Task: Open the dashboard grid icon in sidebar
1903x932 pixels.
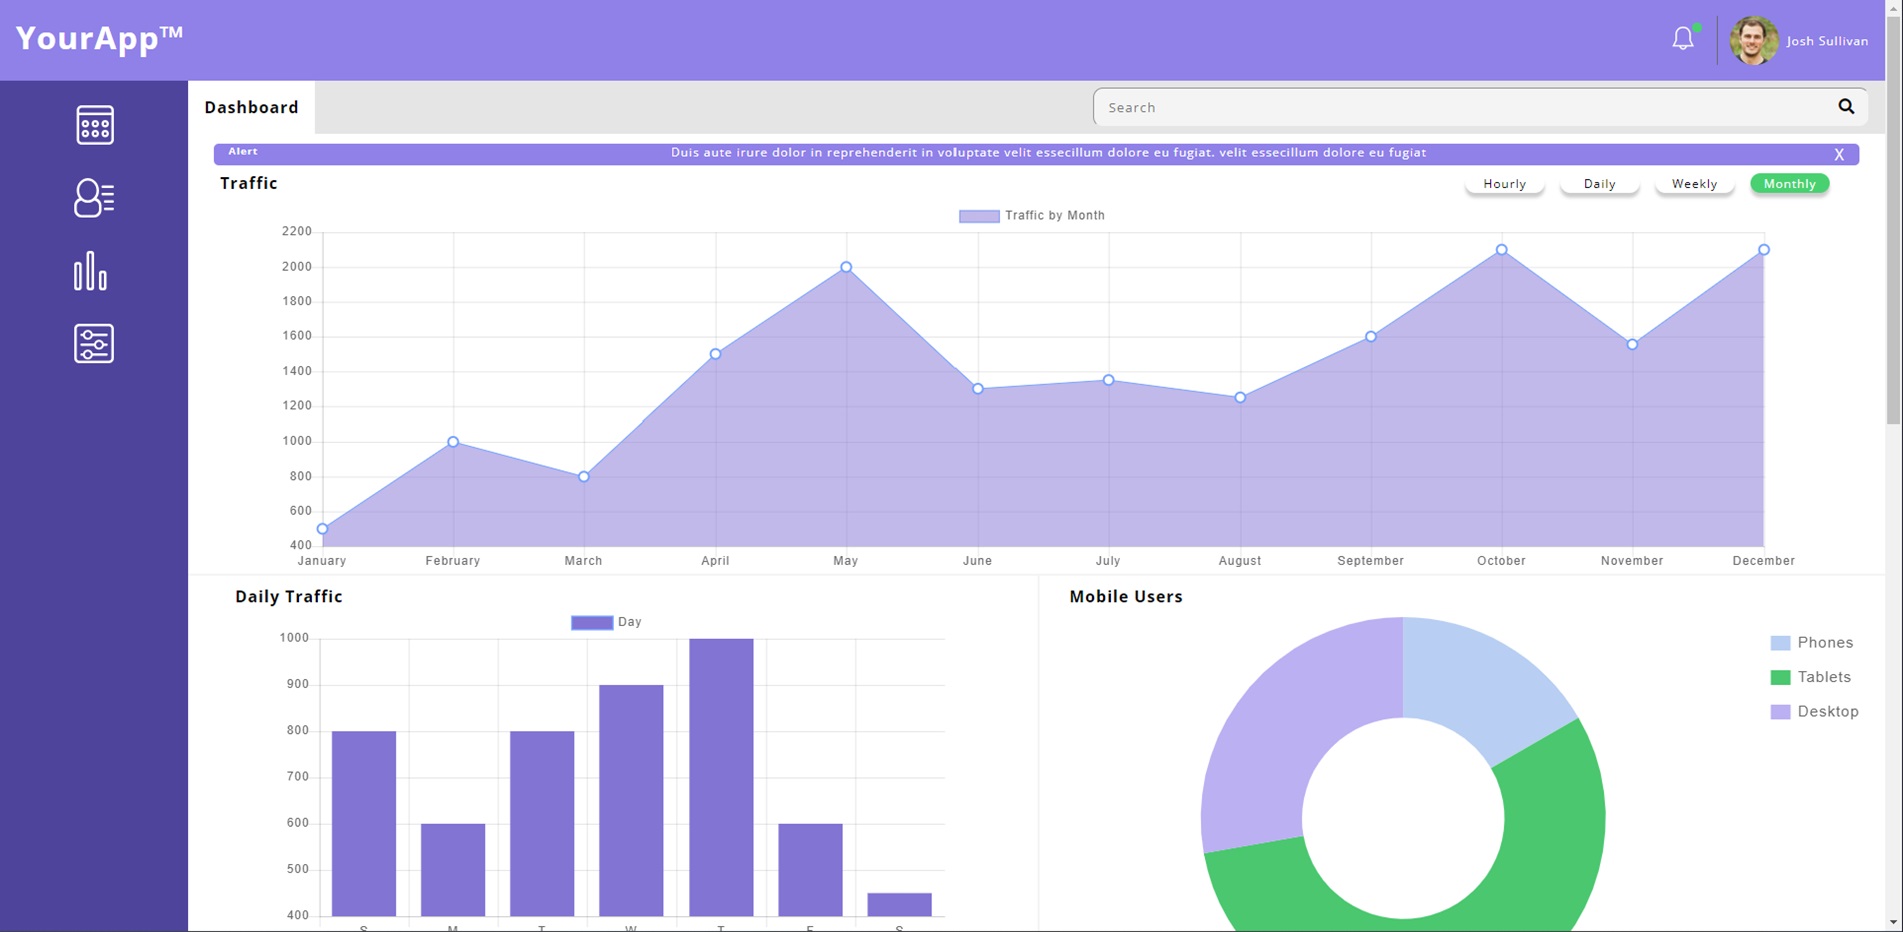Action: (95, 125)
